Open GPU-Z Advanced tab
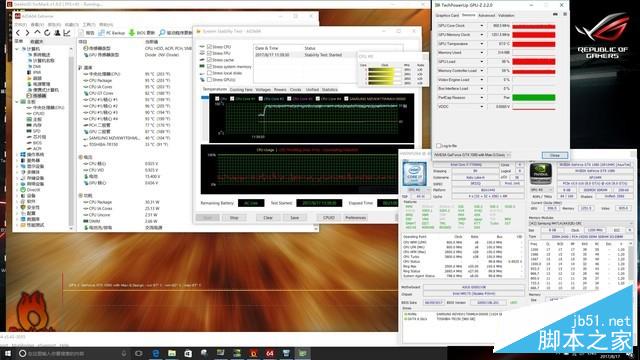 click(486, 16)
